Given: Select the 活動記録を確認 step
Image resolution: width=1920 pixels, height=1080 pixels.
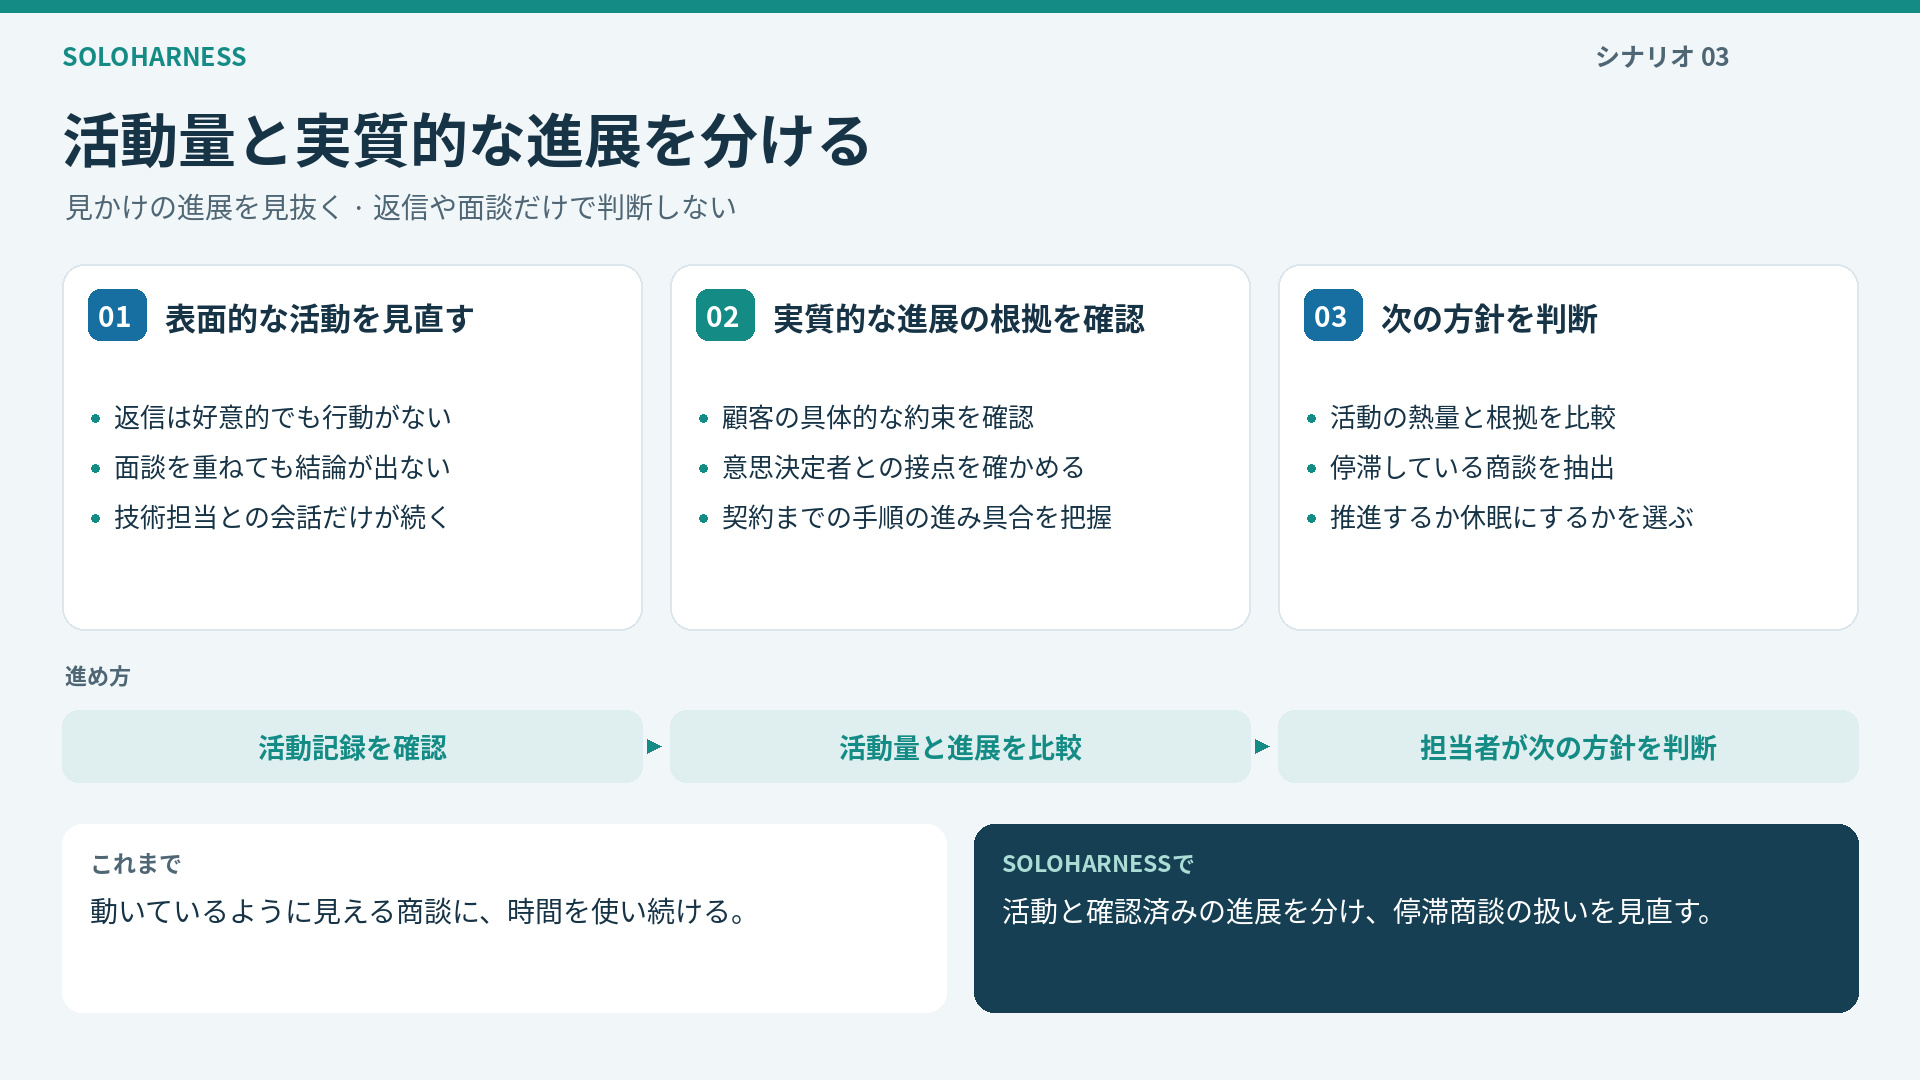Looking at the screenshot, I should click(352, 746).
